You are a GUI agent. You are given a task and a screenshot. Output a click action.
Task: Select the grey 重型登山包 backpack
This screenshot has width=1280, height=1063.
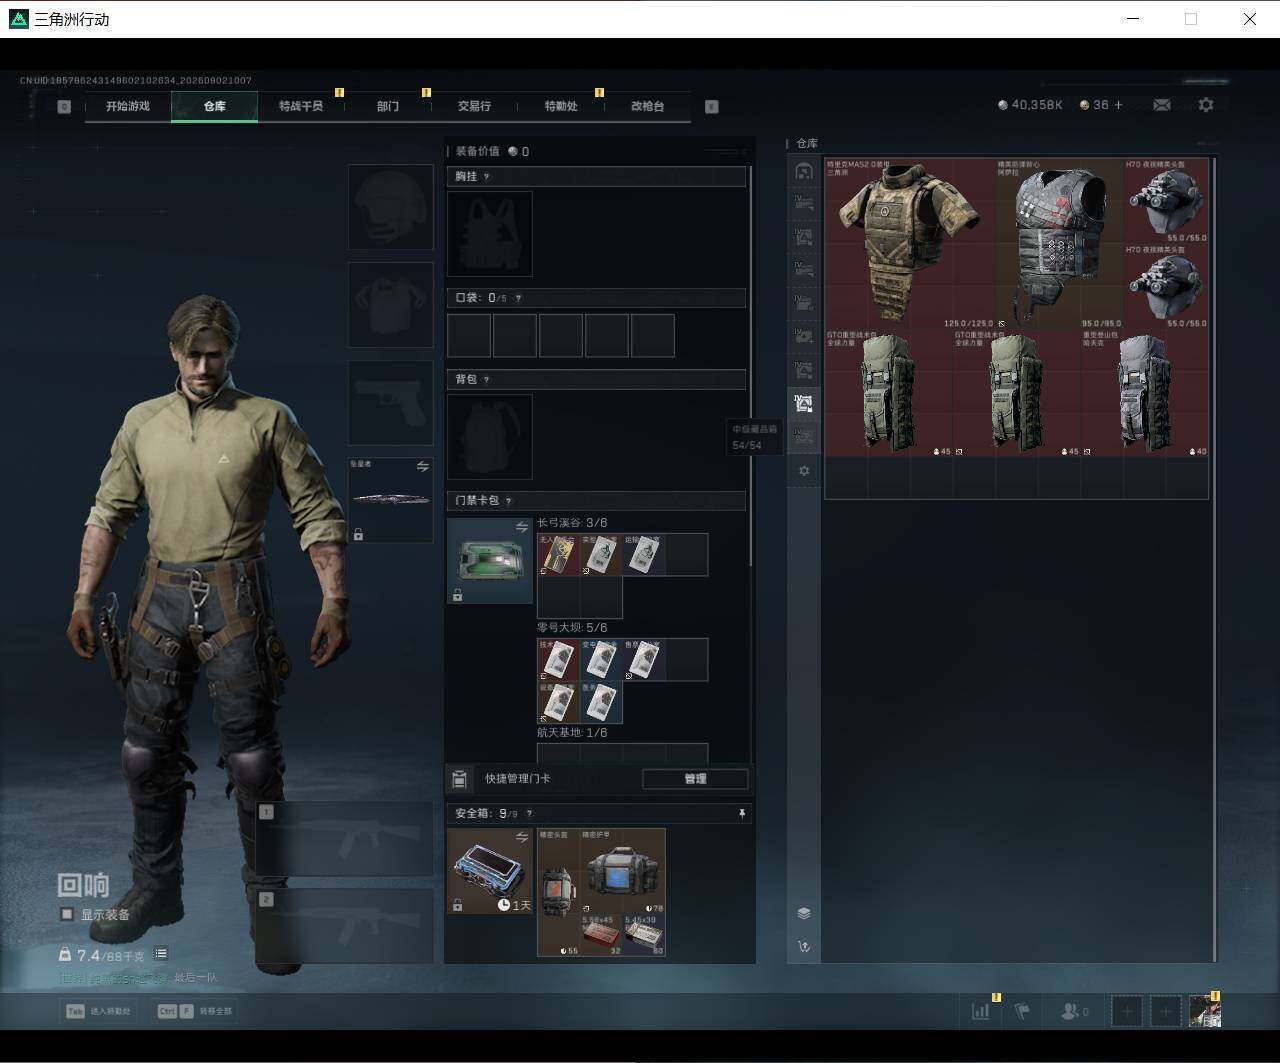(1146, 393)
